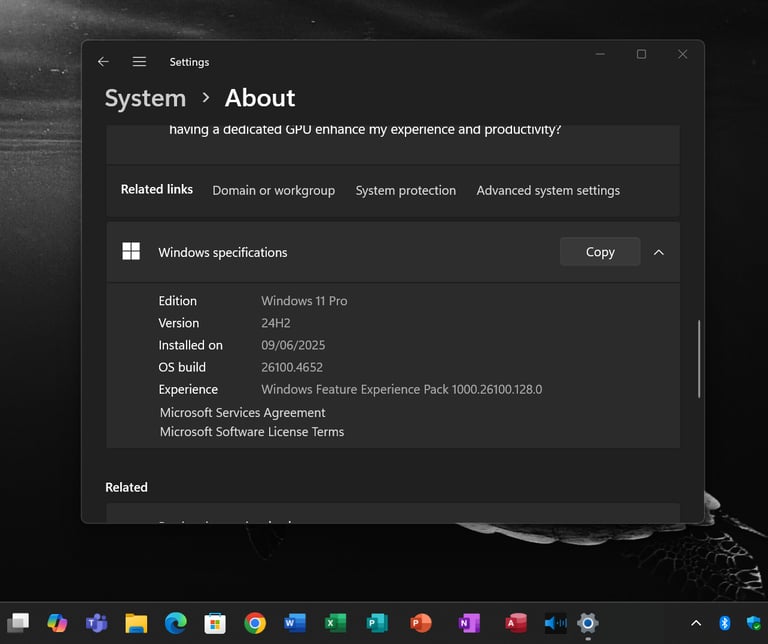Launch Microsoft Word from the taskbar
Viewport: 768px width, 644px height.
295,623
